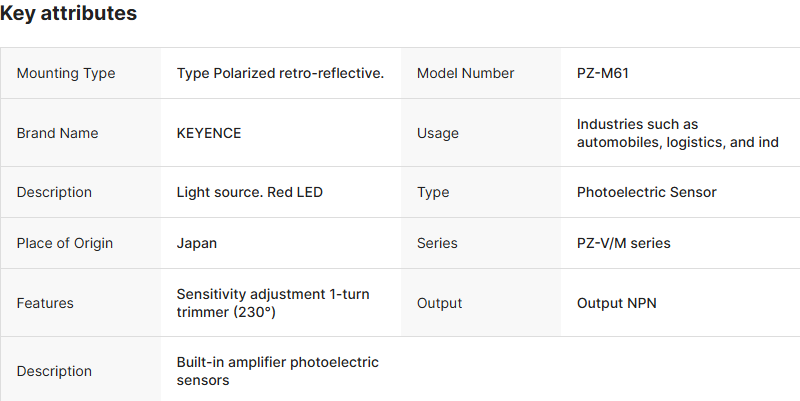Image resolution: width=800 pixels, height=401 pixels.
Task: Click the Key attributes heading
Action: pyautogui.click(x=69, y=14)
